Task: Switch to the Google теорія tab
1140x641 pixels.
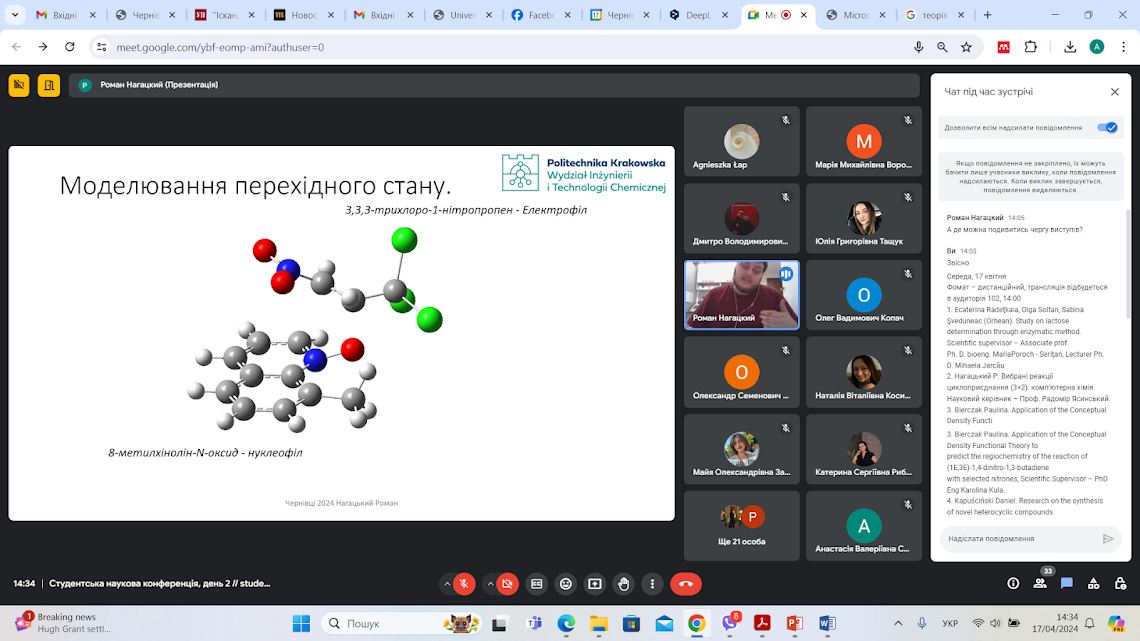Action: pyautogui.click(x=935, y=15)
